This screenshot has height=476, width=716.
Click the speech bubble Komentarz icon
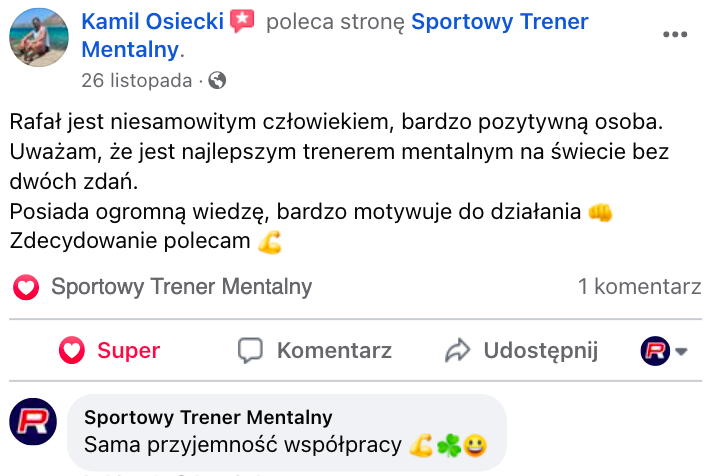(x=250, y=351)
